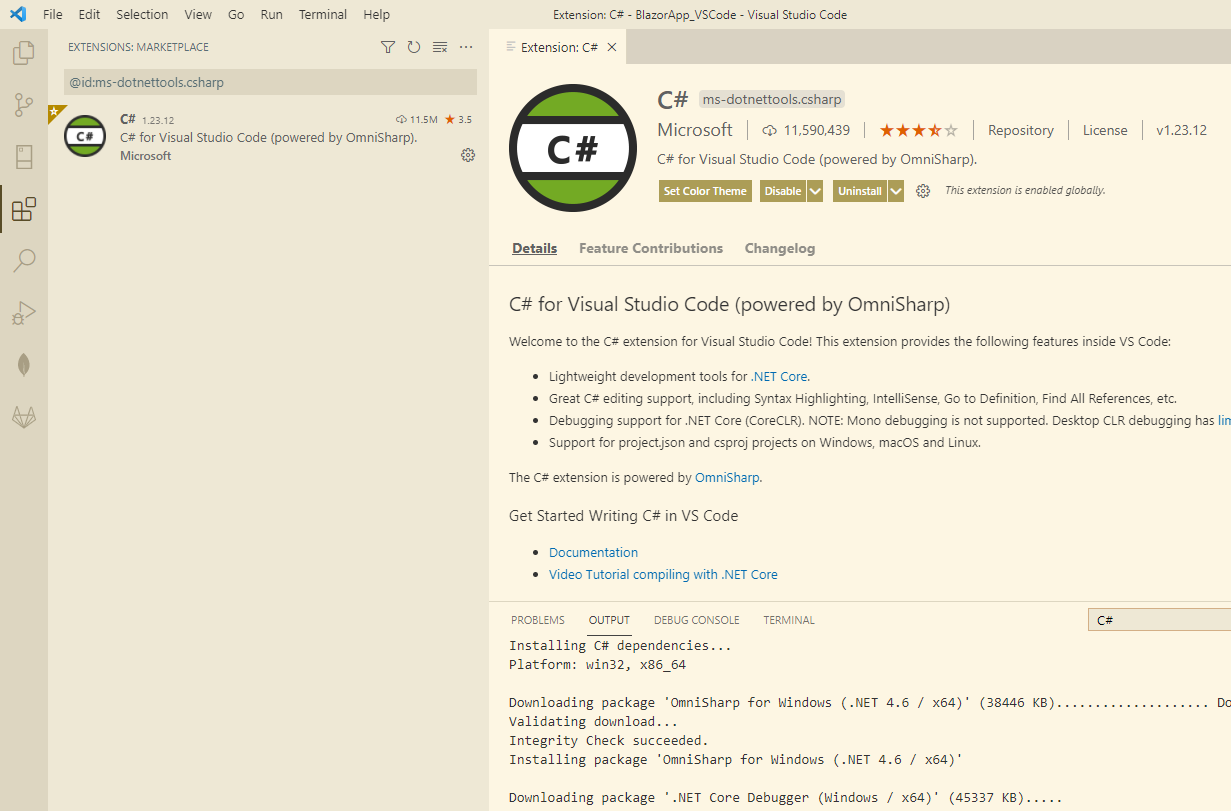Click the Microsoft publisher link
The width and height of the screenshot is (1231, 811).
coord(695,130)
